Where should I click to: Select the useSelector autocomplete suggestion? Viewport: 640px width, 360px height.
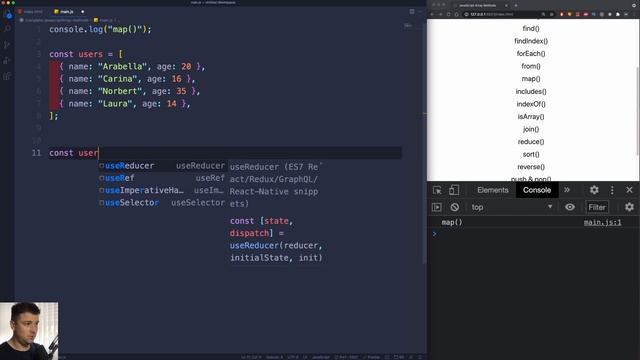162,202
